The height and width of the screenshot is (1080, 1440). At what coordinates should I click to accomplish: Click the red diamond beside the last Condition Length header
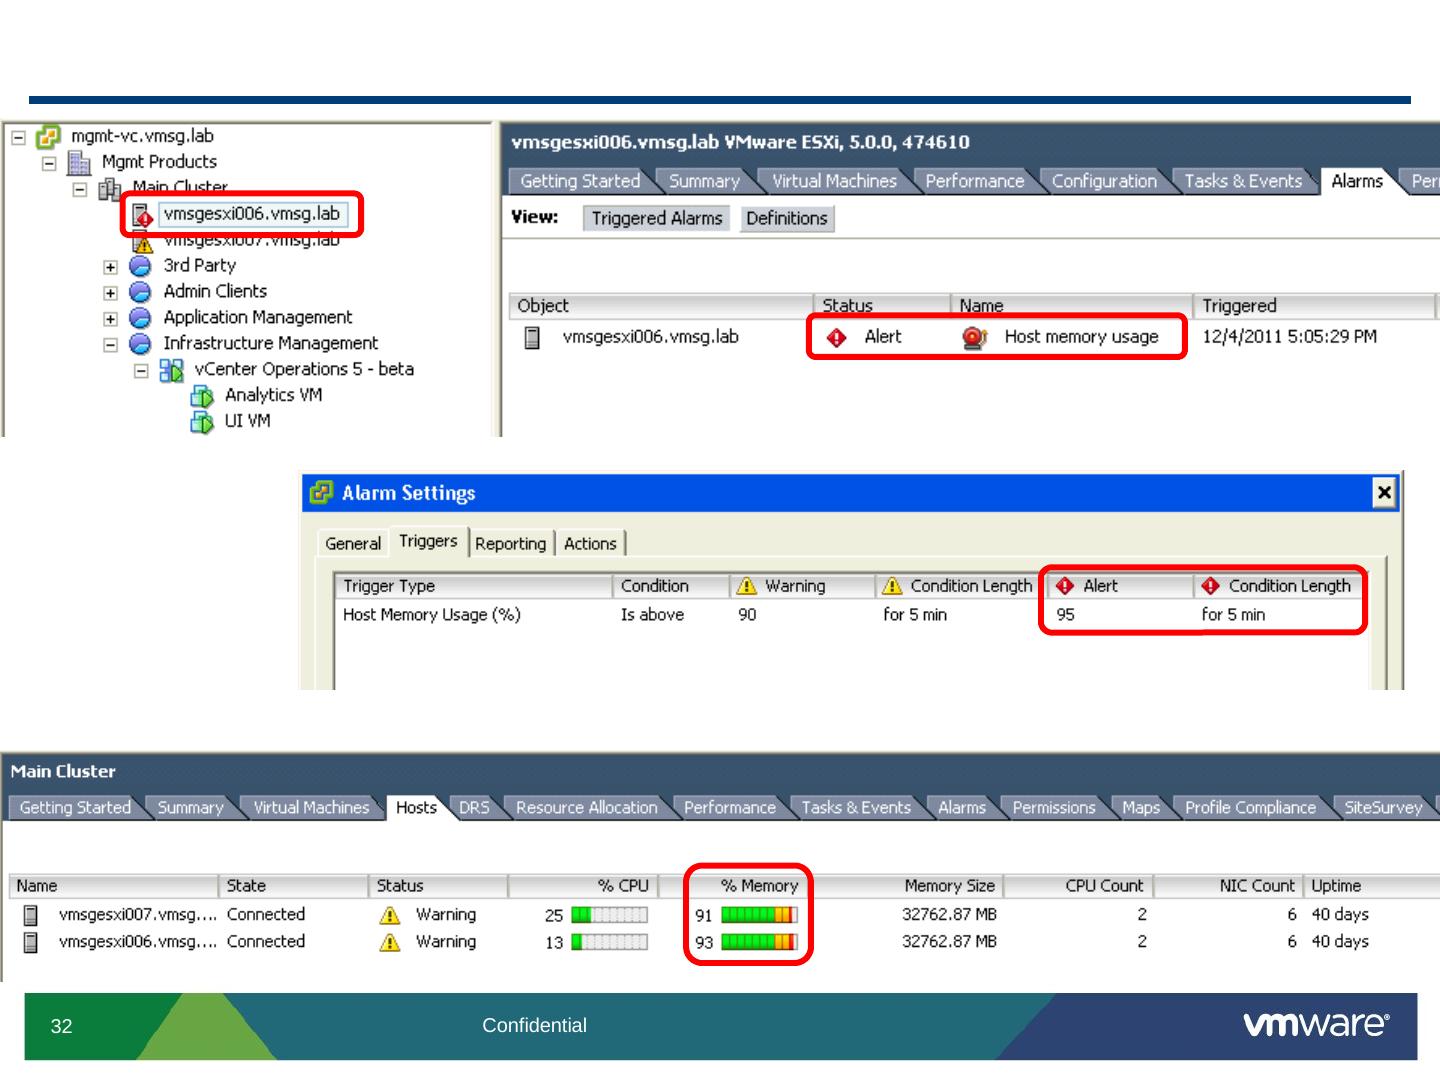point(1211,586)
